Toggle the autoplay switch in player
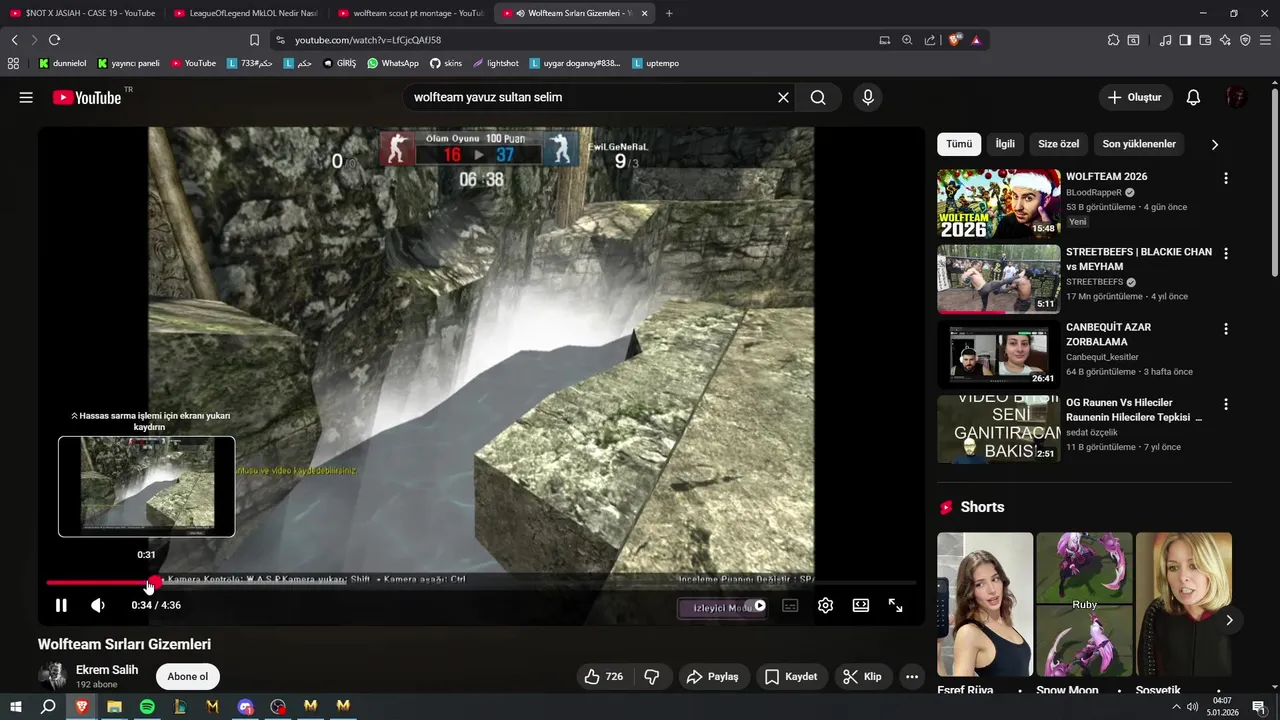The height and width of the screenshot is (720, 1280). coord(752,605)
